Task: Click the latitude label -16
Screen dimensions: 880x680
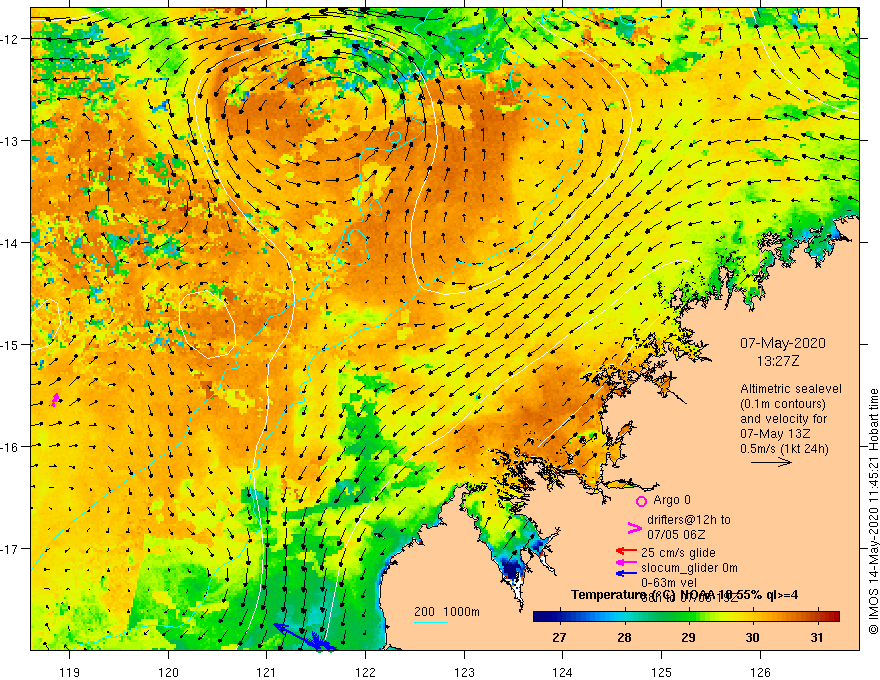Action: 11,447
